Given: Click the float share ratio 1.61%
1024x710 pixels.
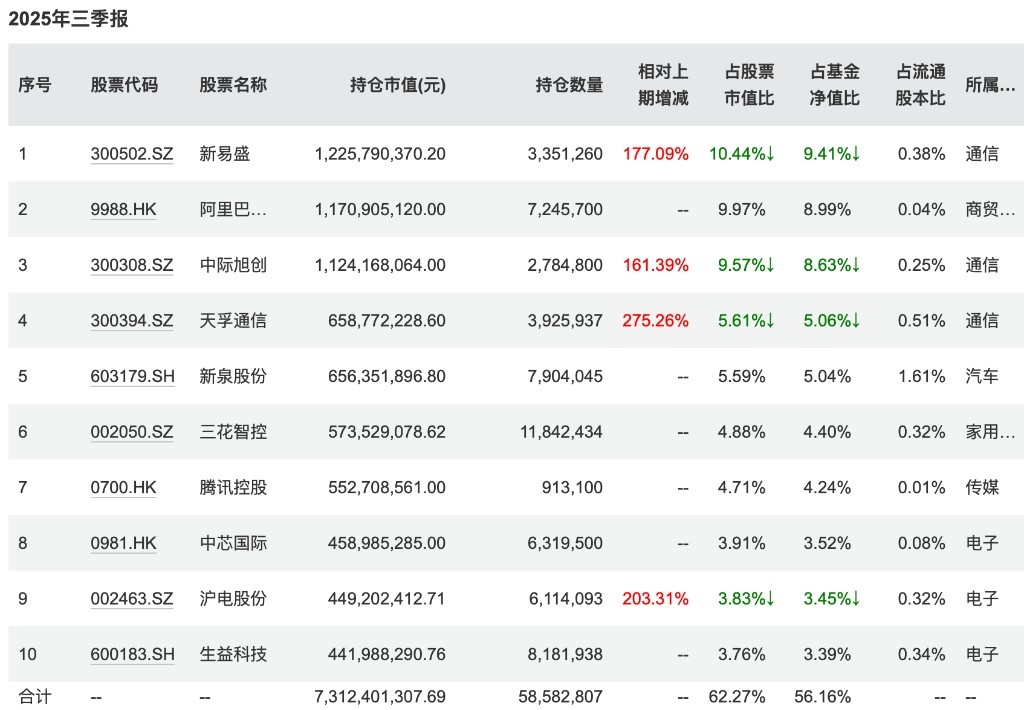Looking at the screenshot, I should [921, 376].
